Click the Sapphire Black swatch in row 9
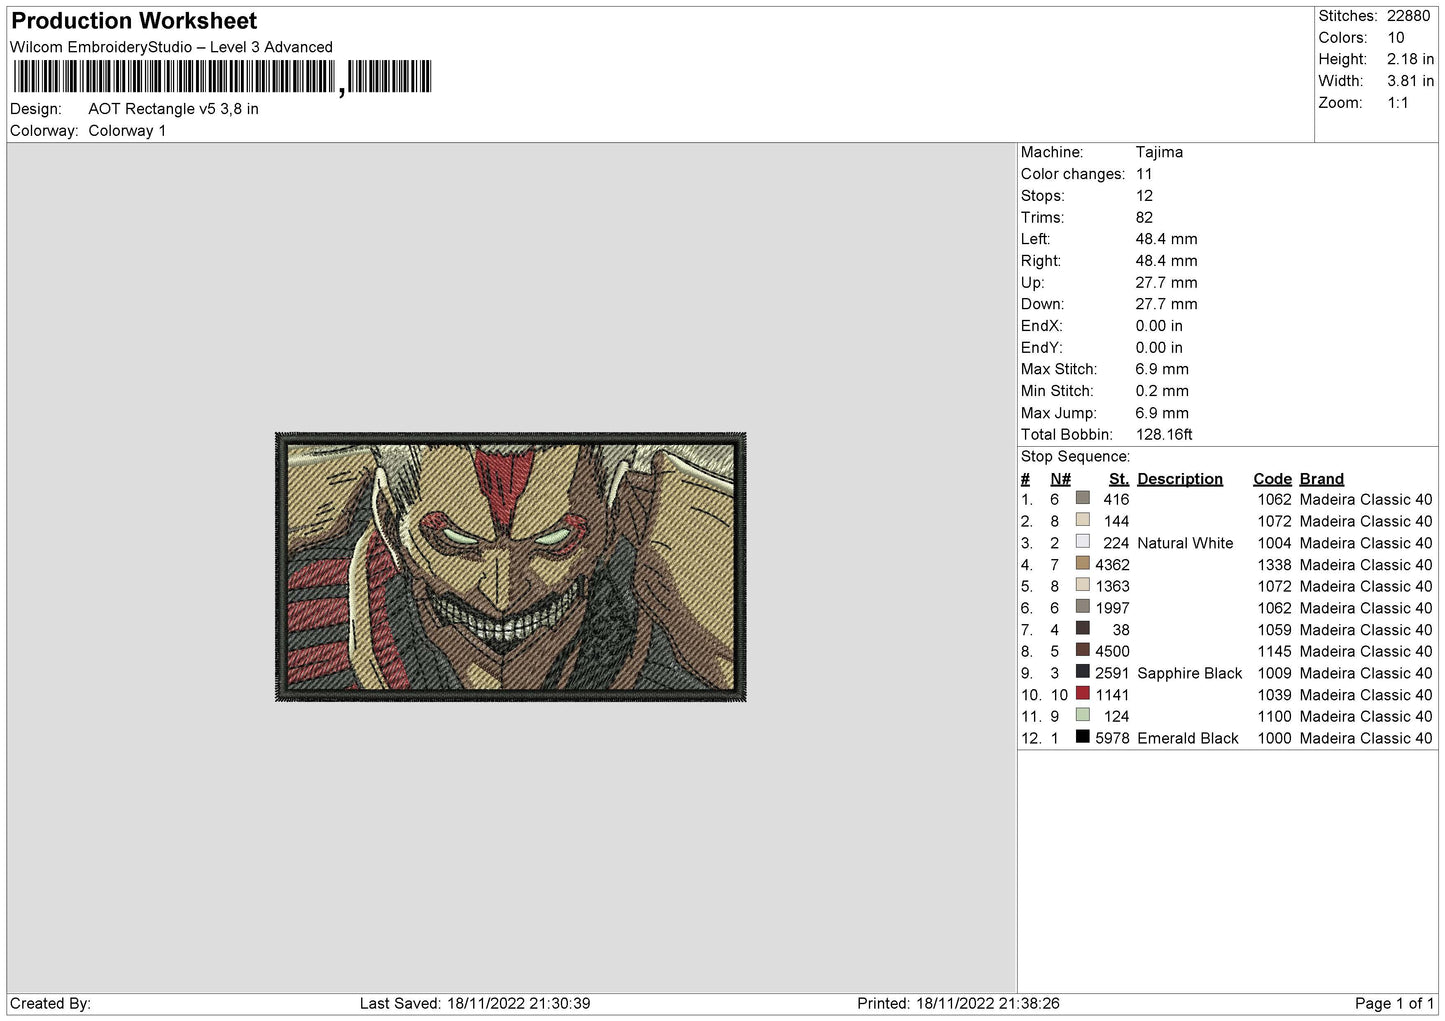 point(1082,672)
